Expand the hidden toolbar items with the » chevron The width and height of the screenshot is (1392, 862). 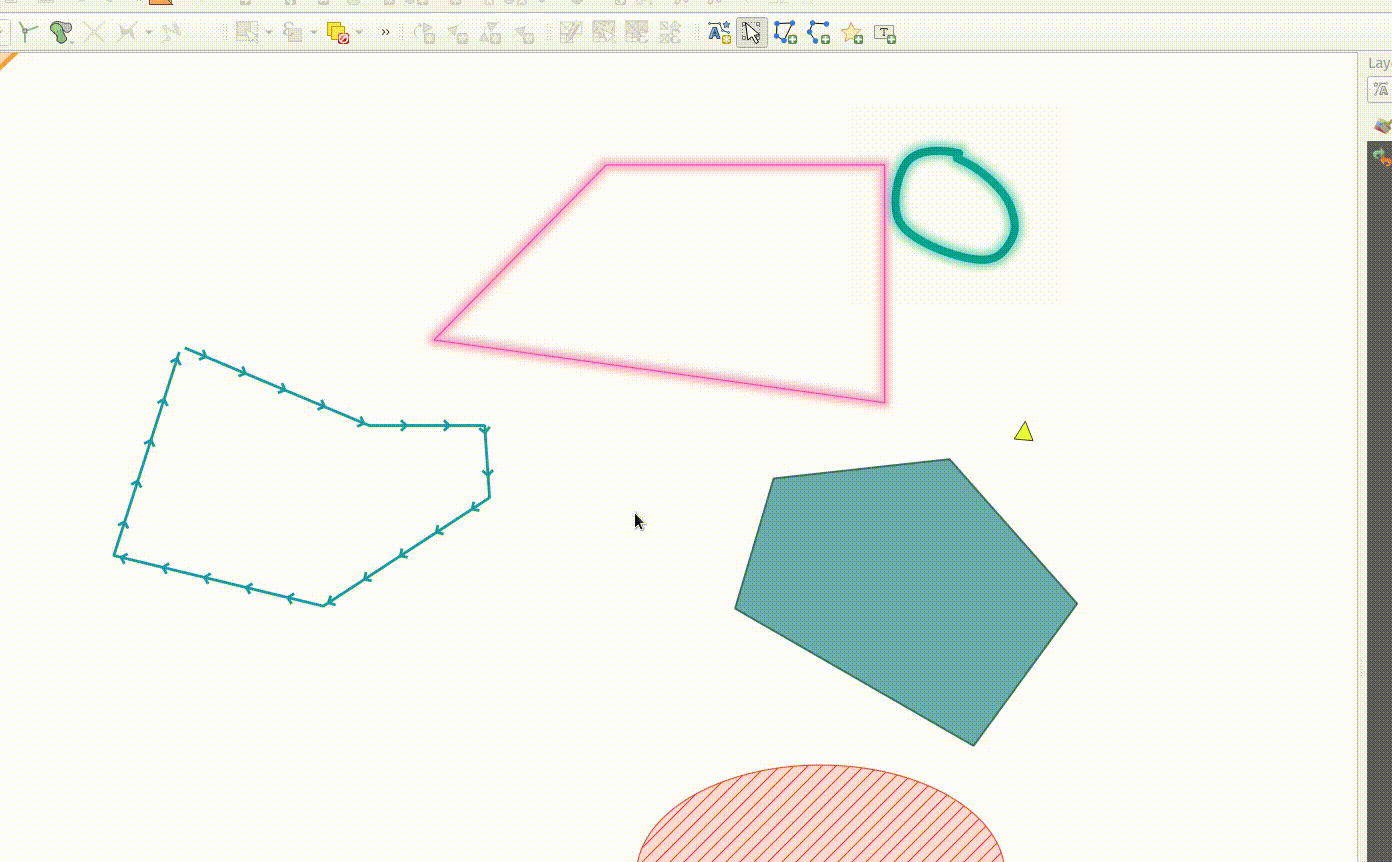385,33
